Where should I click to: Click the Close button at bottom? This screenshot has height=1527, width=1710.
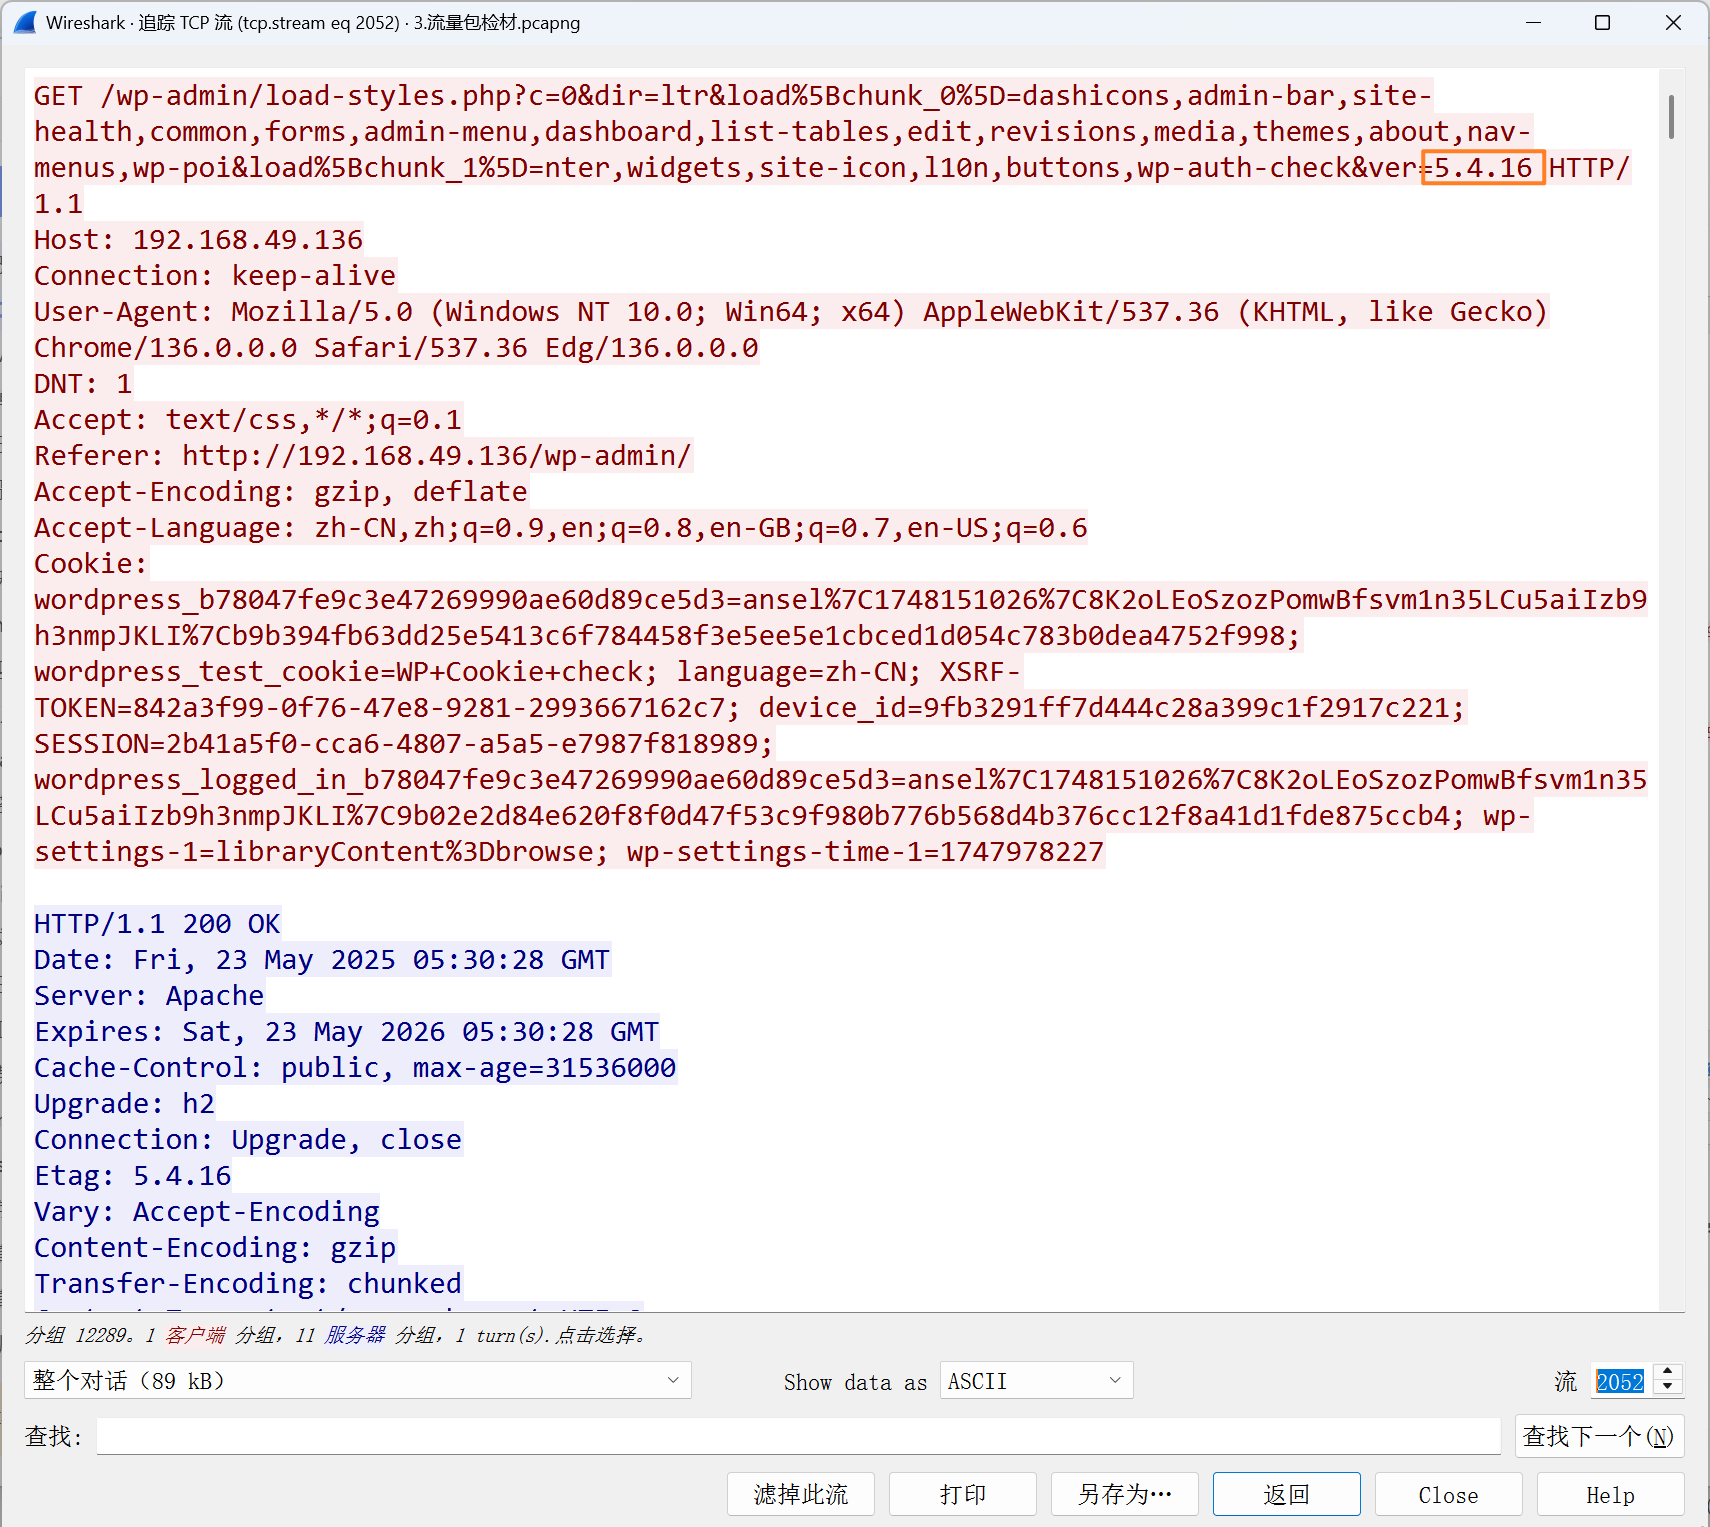(1449, 1494)
